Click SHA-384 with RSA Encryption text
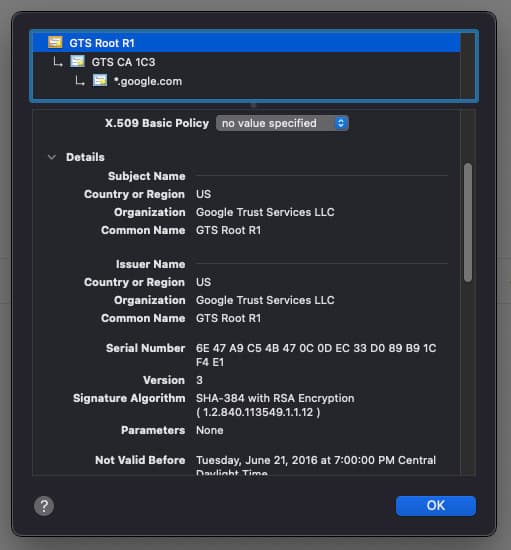Viewport: 511px width, 550px height. 275,398
